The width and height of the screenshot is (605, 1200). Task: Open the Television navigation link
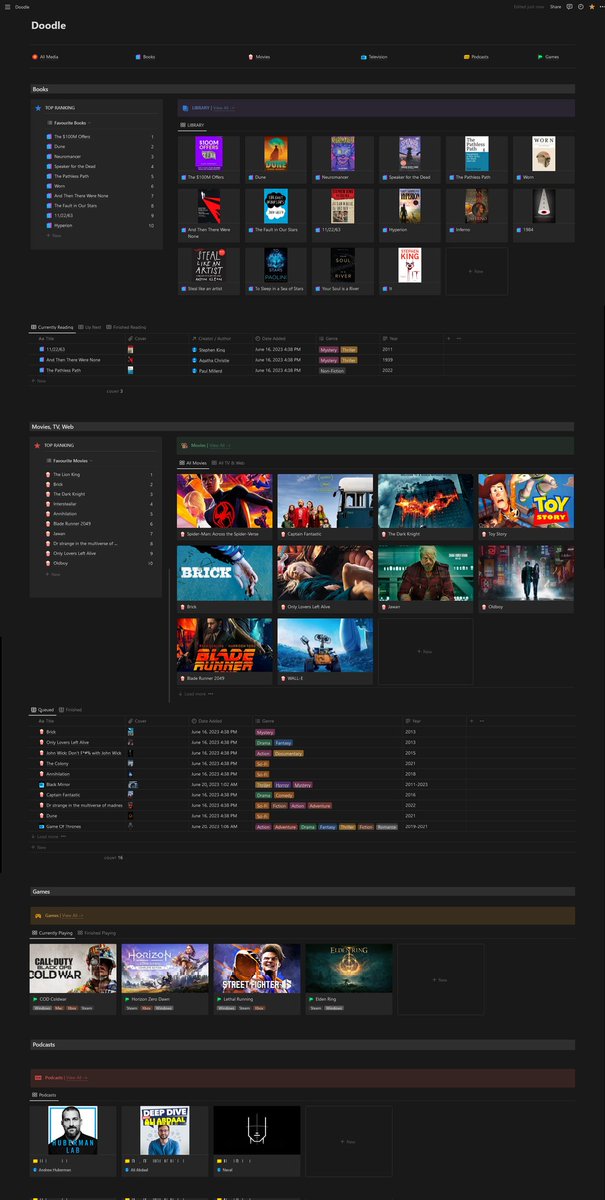[374, 57]
